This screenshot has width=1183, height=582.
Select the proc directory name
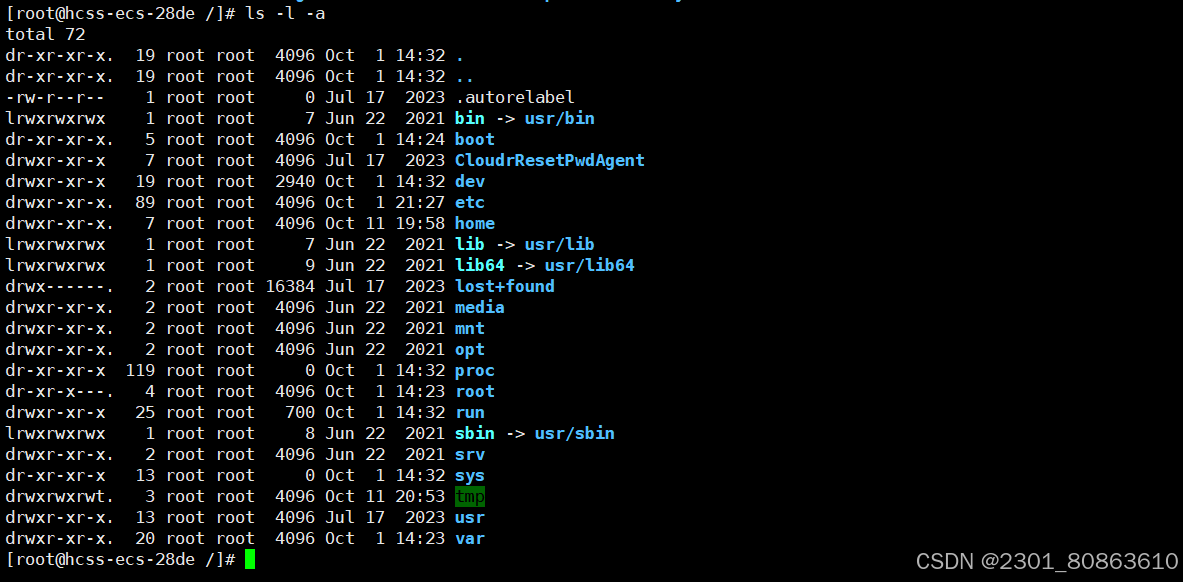(475, 371)
